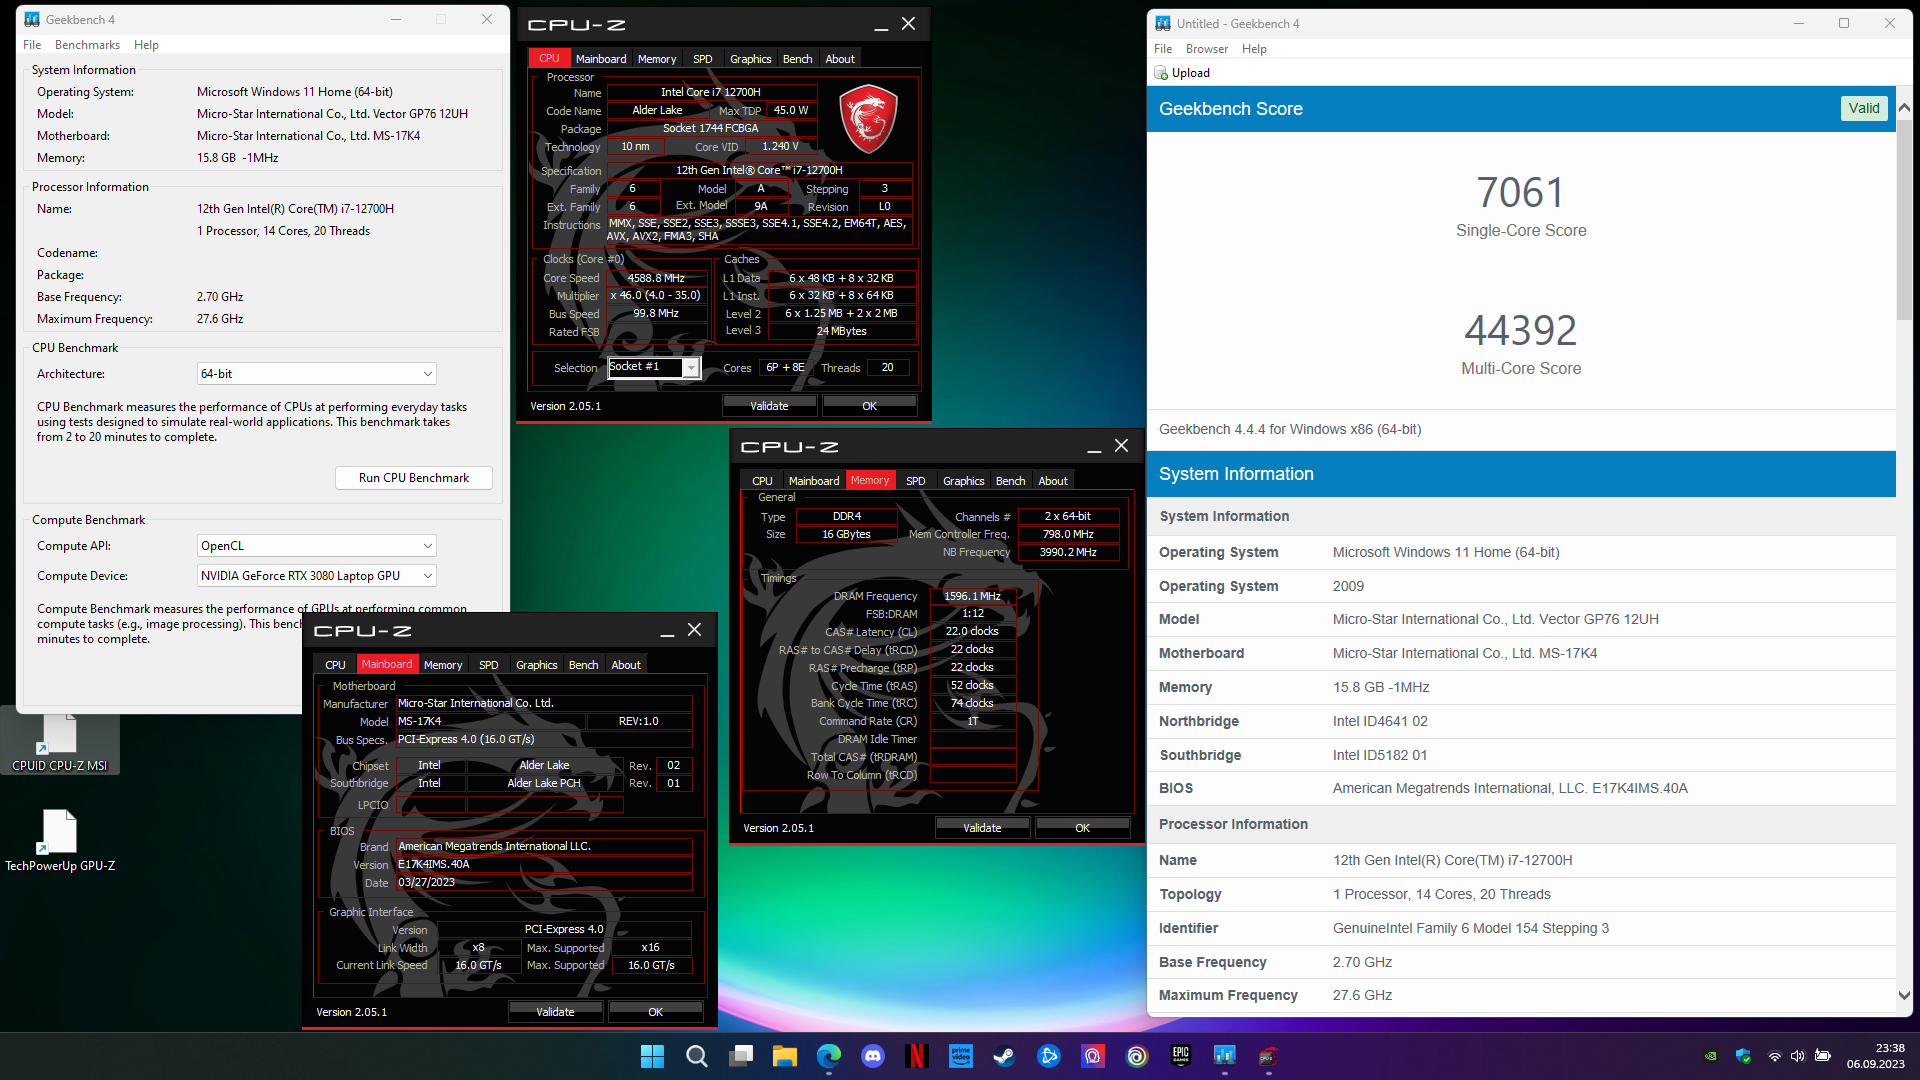The width and height of the screenshot is (1920, 1080).
Task: Open Wi-Fi network tray icon
Action: point(1775,1056)
